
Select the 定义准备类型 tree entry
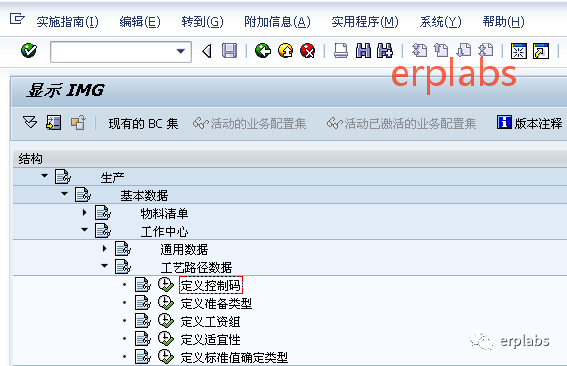tap(216, 303)
